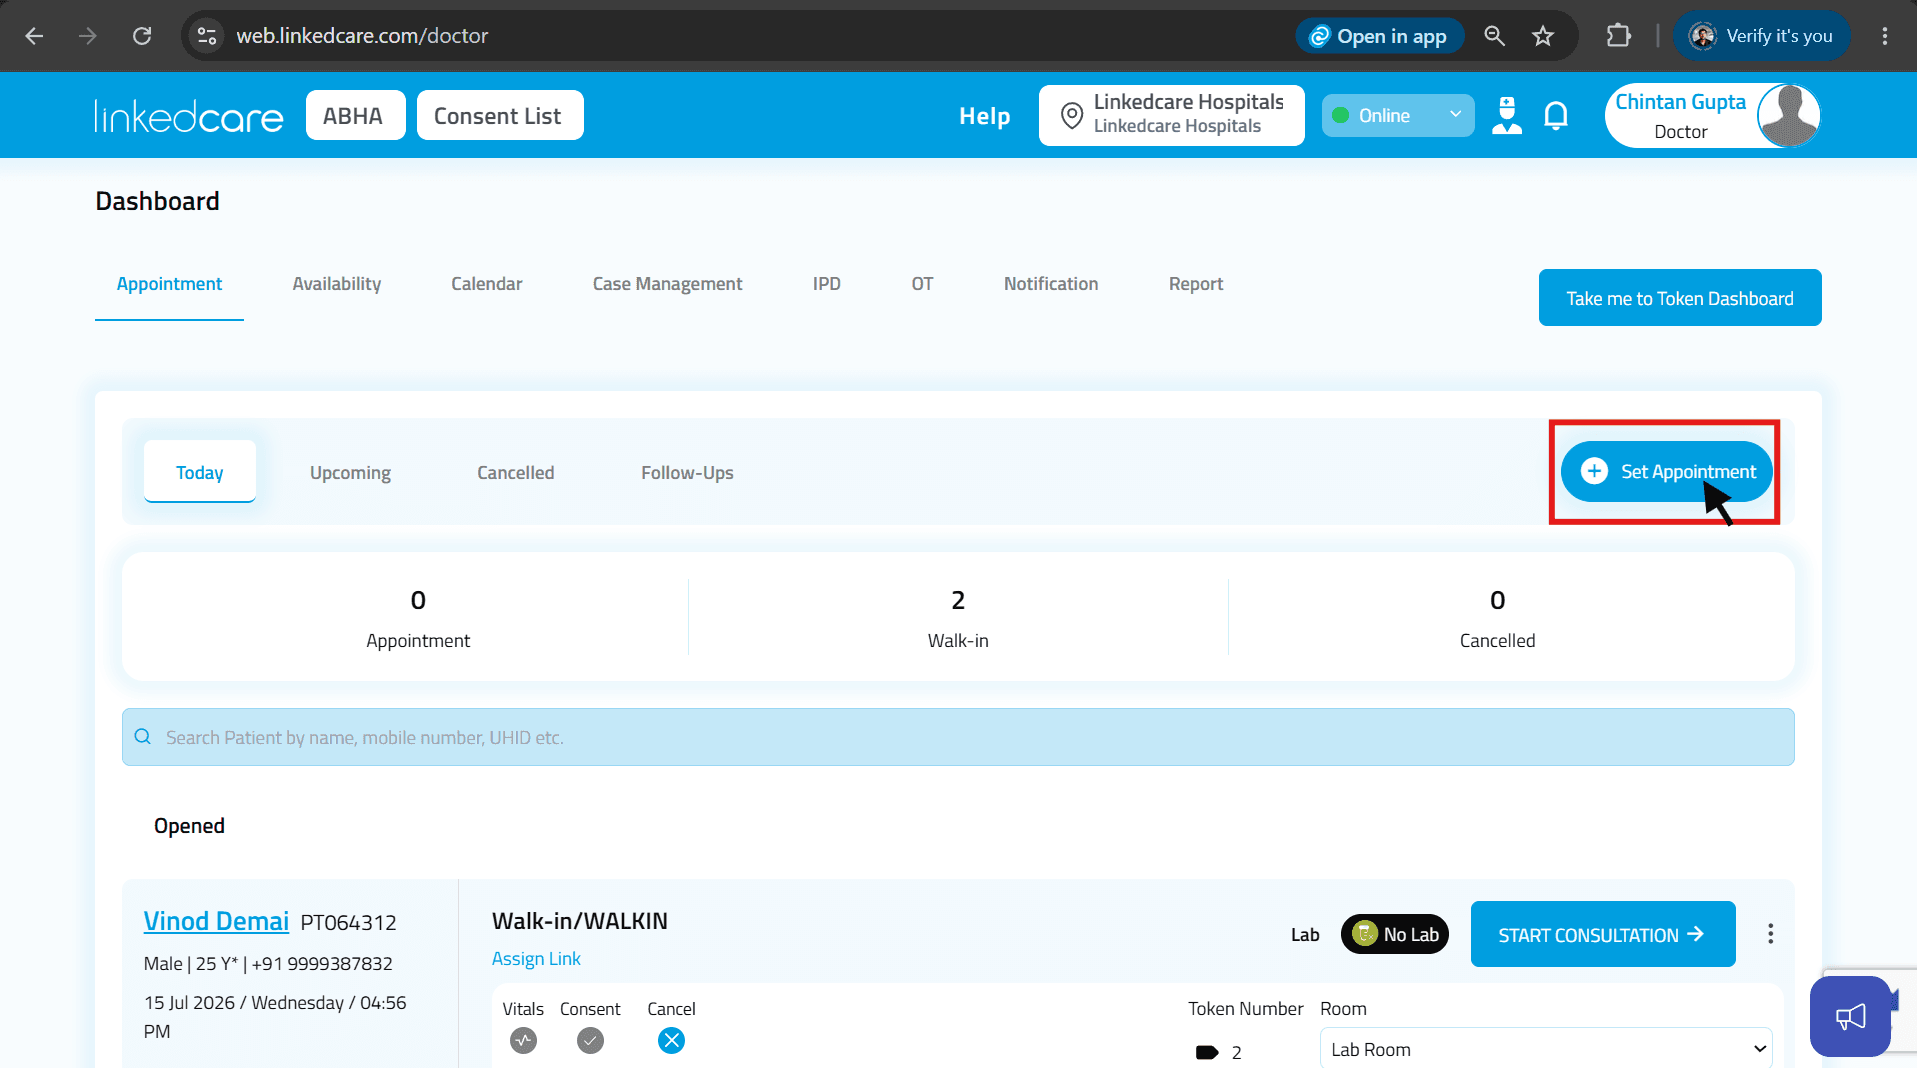1917x1068 pixels.
Task: Open the Chrome three-dot menu
Action: [x=1885, y=36]
